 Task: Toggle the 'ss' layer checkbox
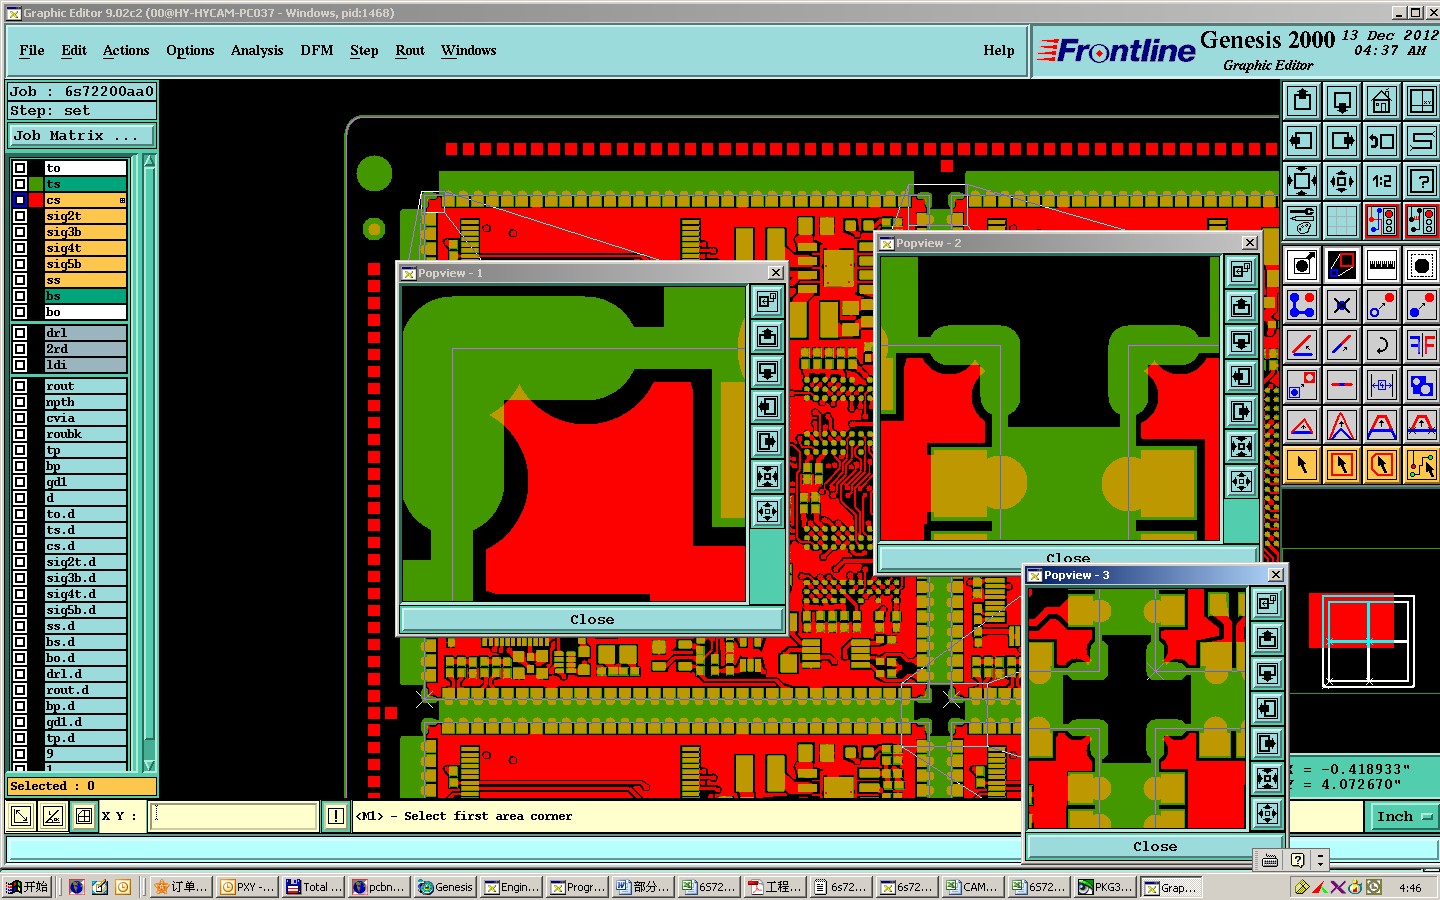20,280
